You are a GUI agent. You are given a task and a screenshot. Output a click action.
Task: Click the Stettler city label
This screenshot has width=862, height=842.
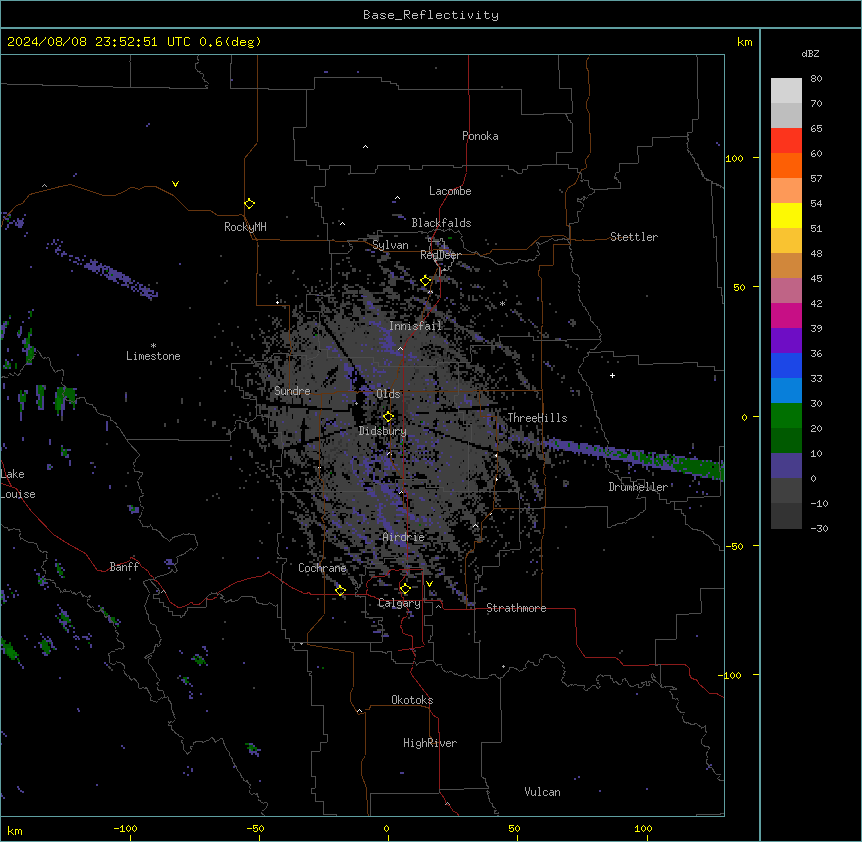click(x=634, y=237)
